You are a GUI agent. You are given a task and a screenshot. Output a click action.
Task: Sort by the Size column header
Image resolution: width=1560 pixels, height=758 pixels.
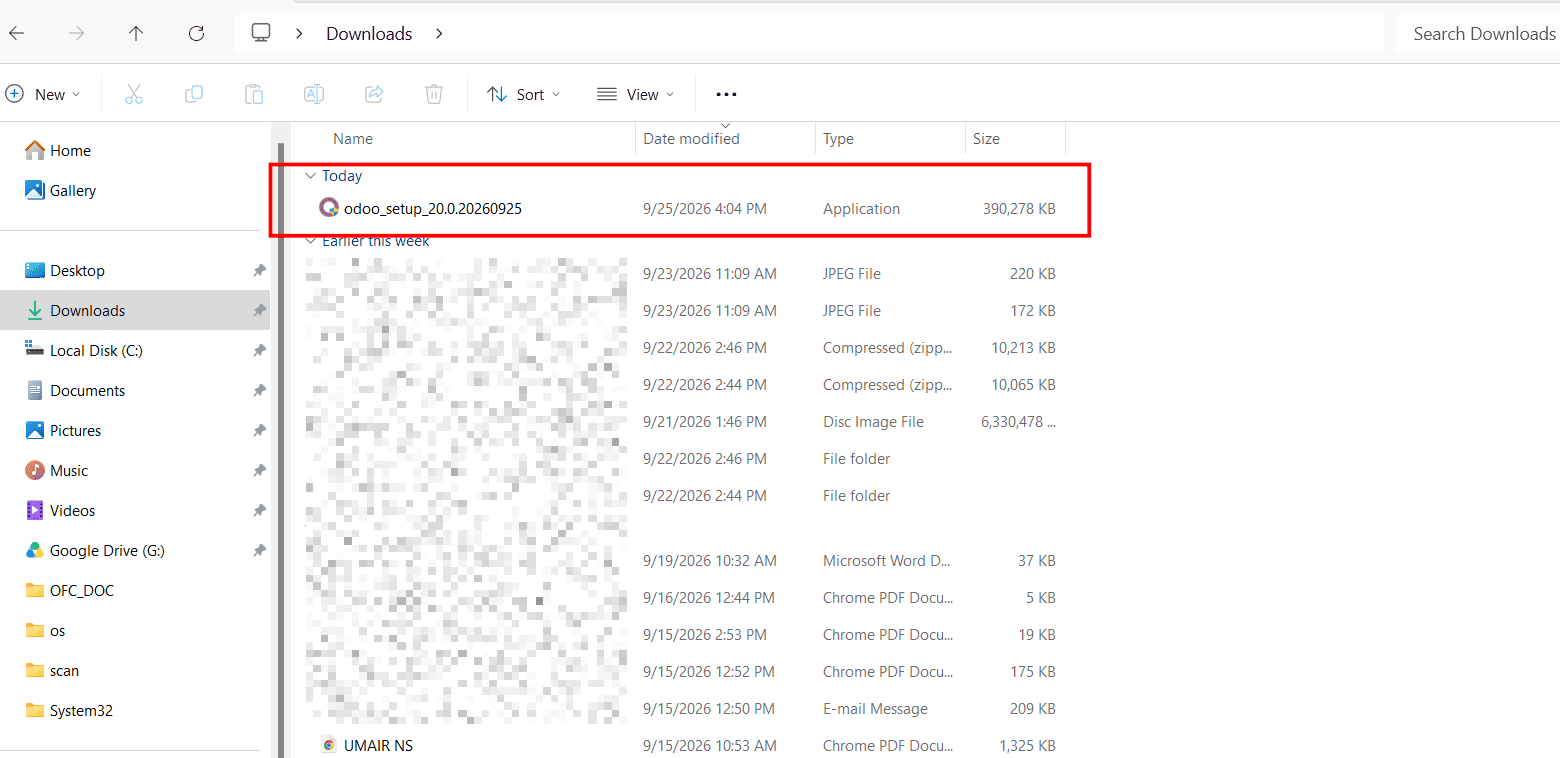click(x=1016, y=139)
